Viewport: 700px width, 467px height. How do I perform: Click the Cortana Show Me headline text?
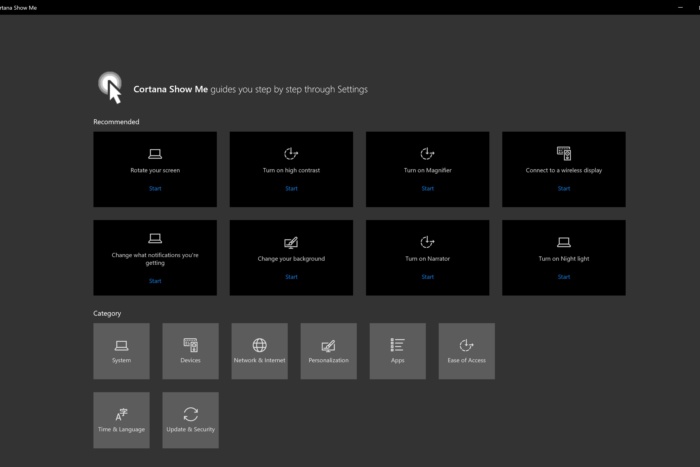click(250, 89)
